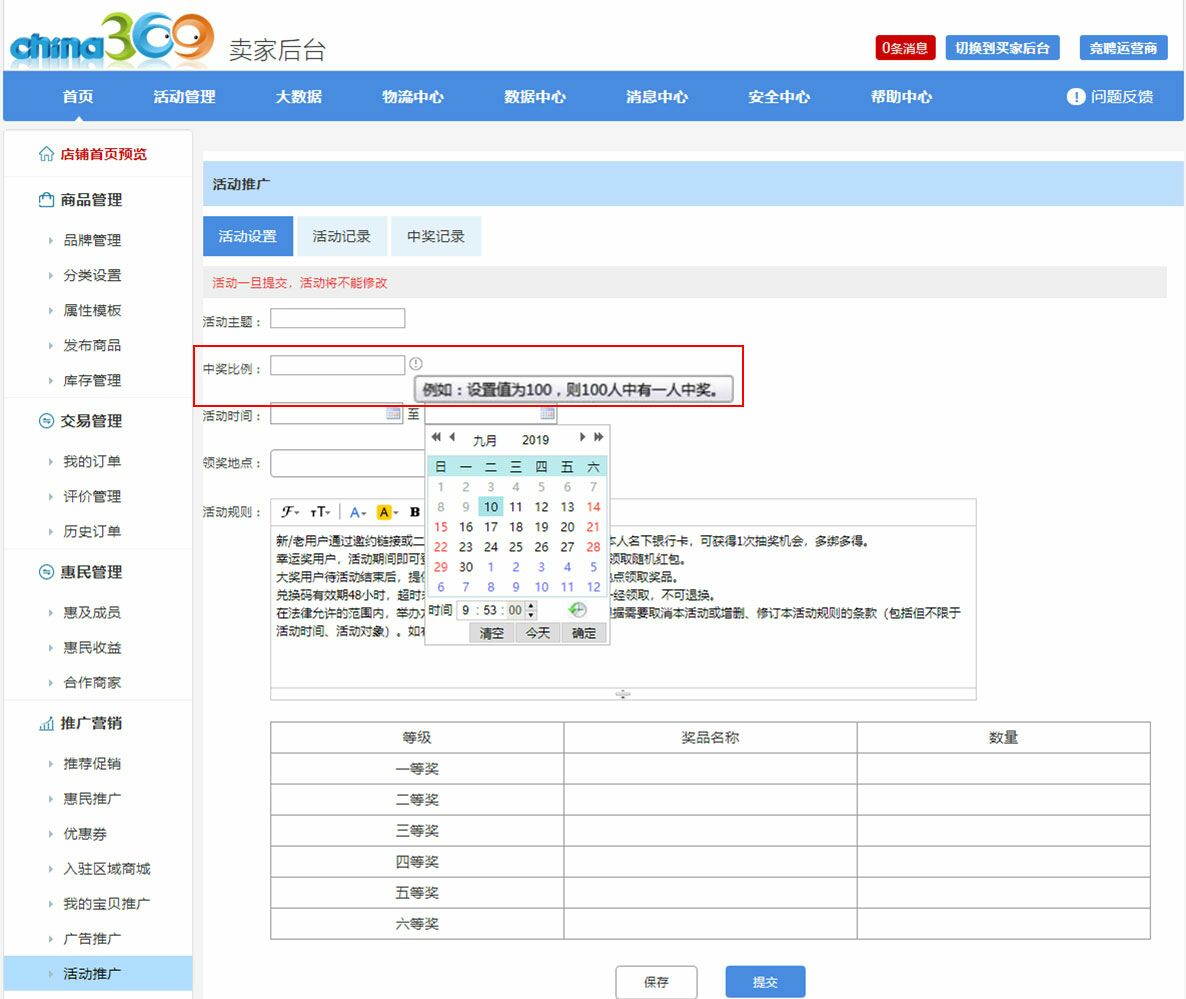1186x999 pixels.
Task: Go to previous year in date picker
Action: (x=436, y=438)
